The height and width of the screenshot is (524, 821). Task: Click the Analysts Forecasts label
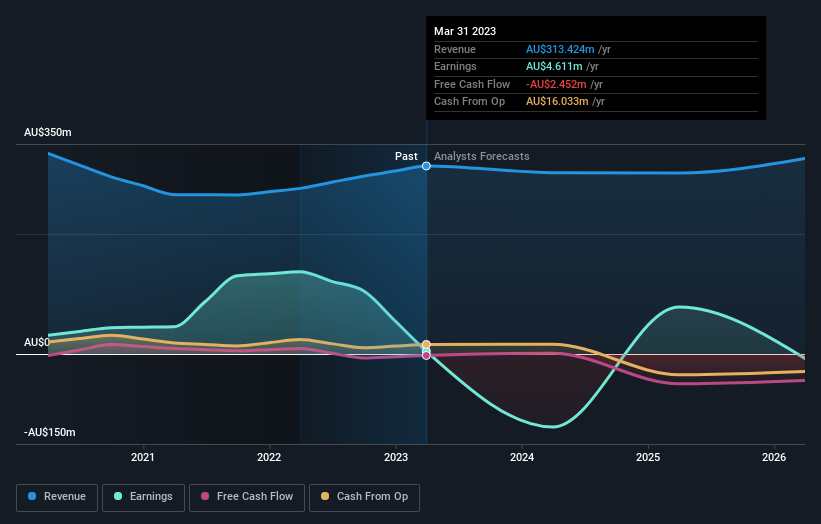coord(482,156)
